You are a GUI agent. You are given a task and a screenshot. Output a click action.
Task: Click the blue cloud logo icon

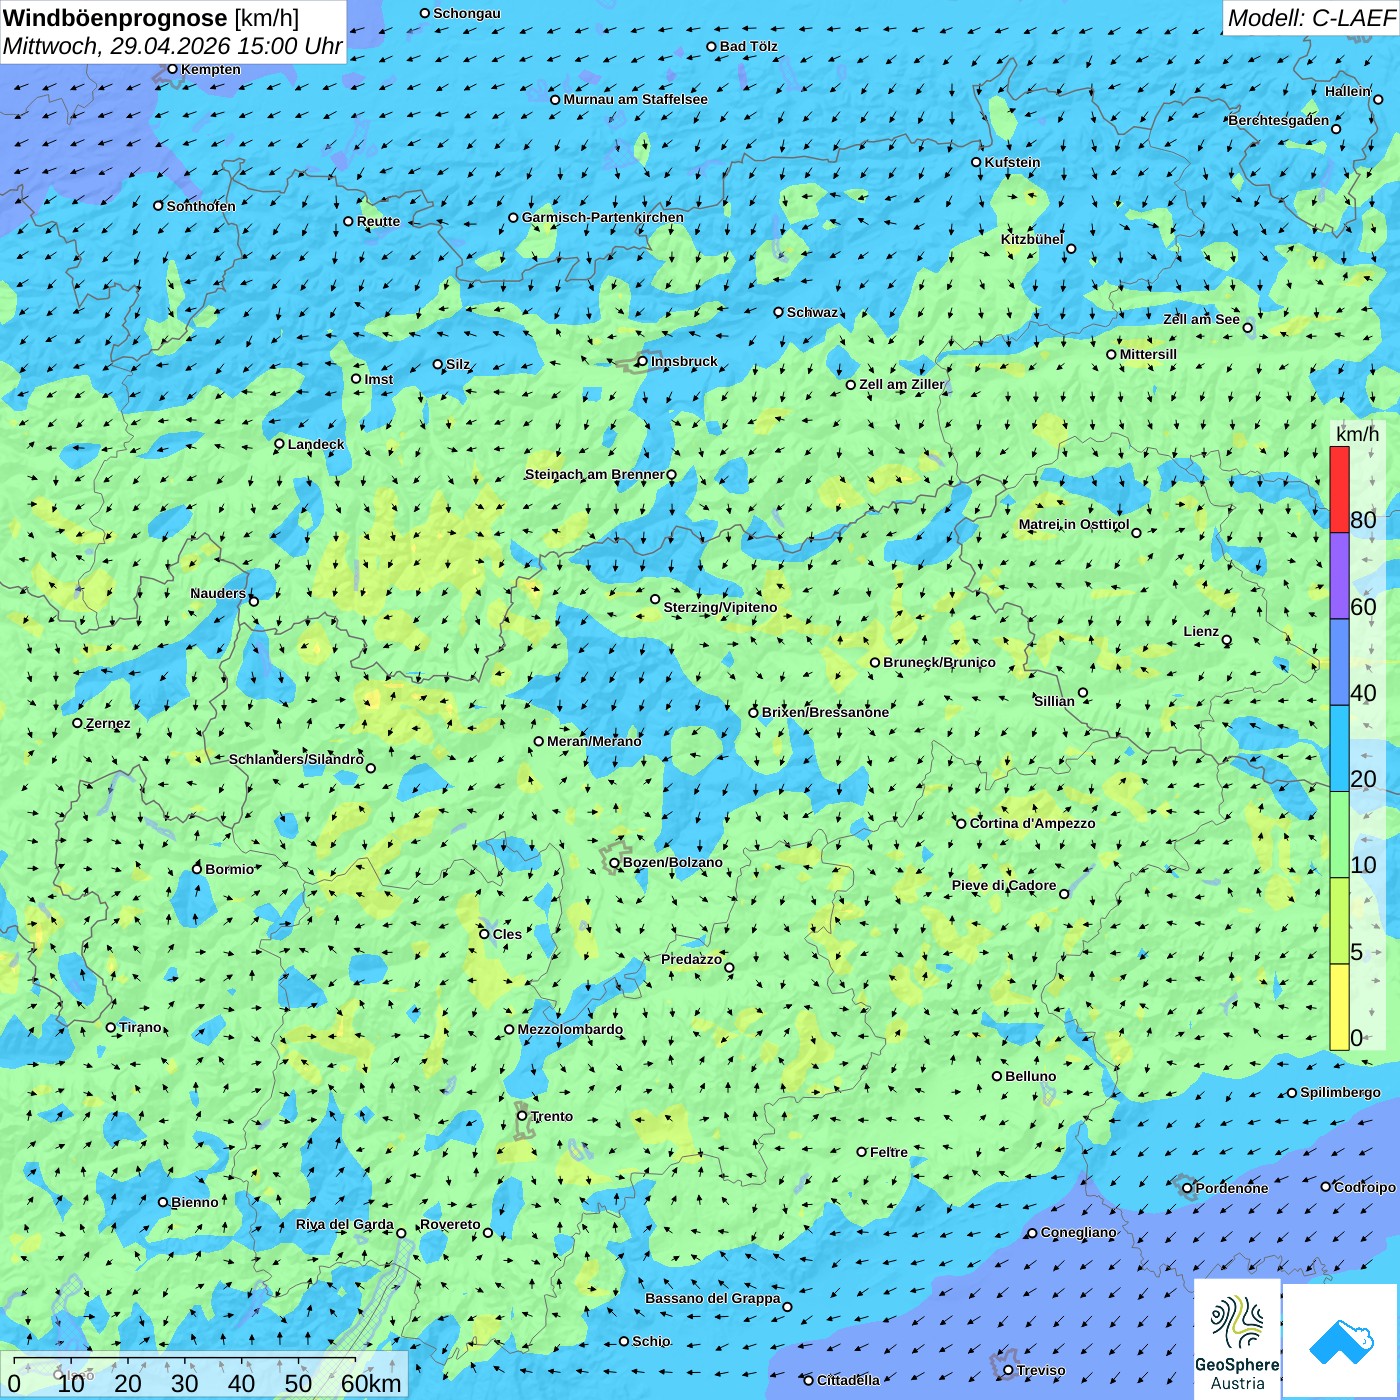(x=1341, y=1340)
